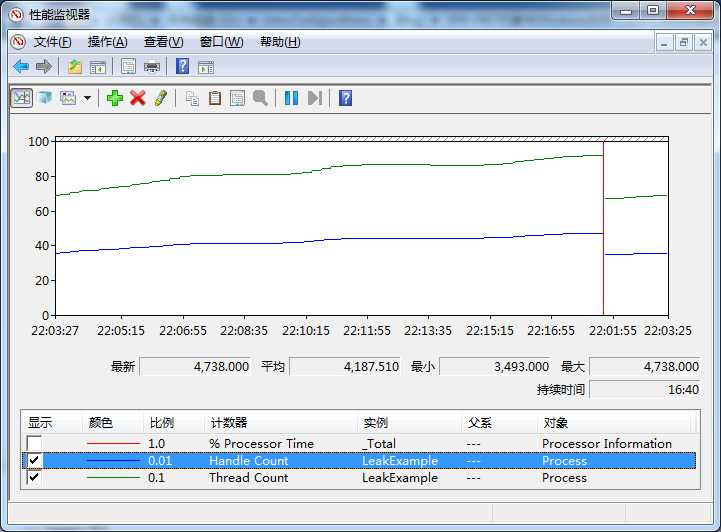Uncheck the Handle Count display checkbox
The height and width of the screenshot is (532, 721).
[x=34, y=460]
